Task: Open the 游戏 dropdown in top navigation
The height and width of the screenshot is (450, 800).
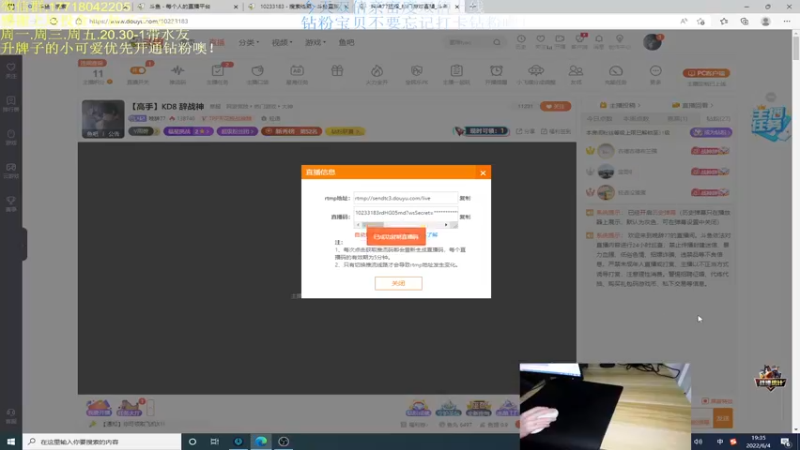Action: click(315, 42)
